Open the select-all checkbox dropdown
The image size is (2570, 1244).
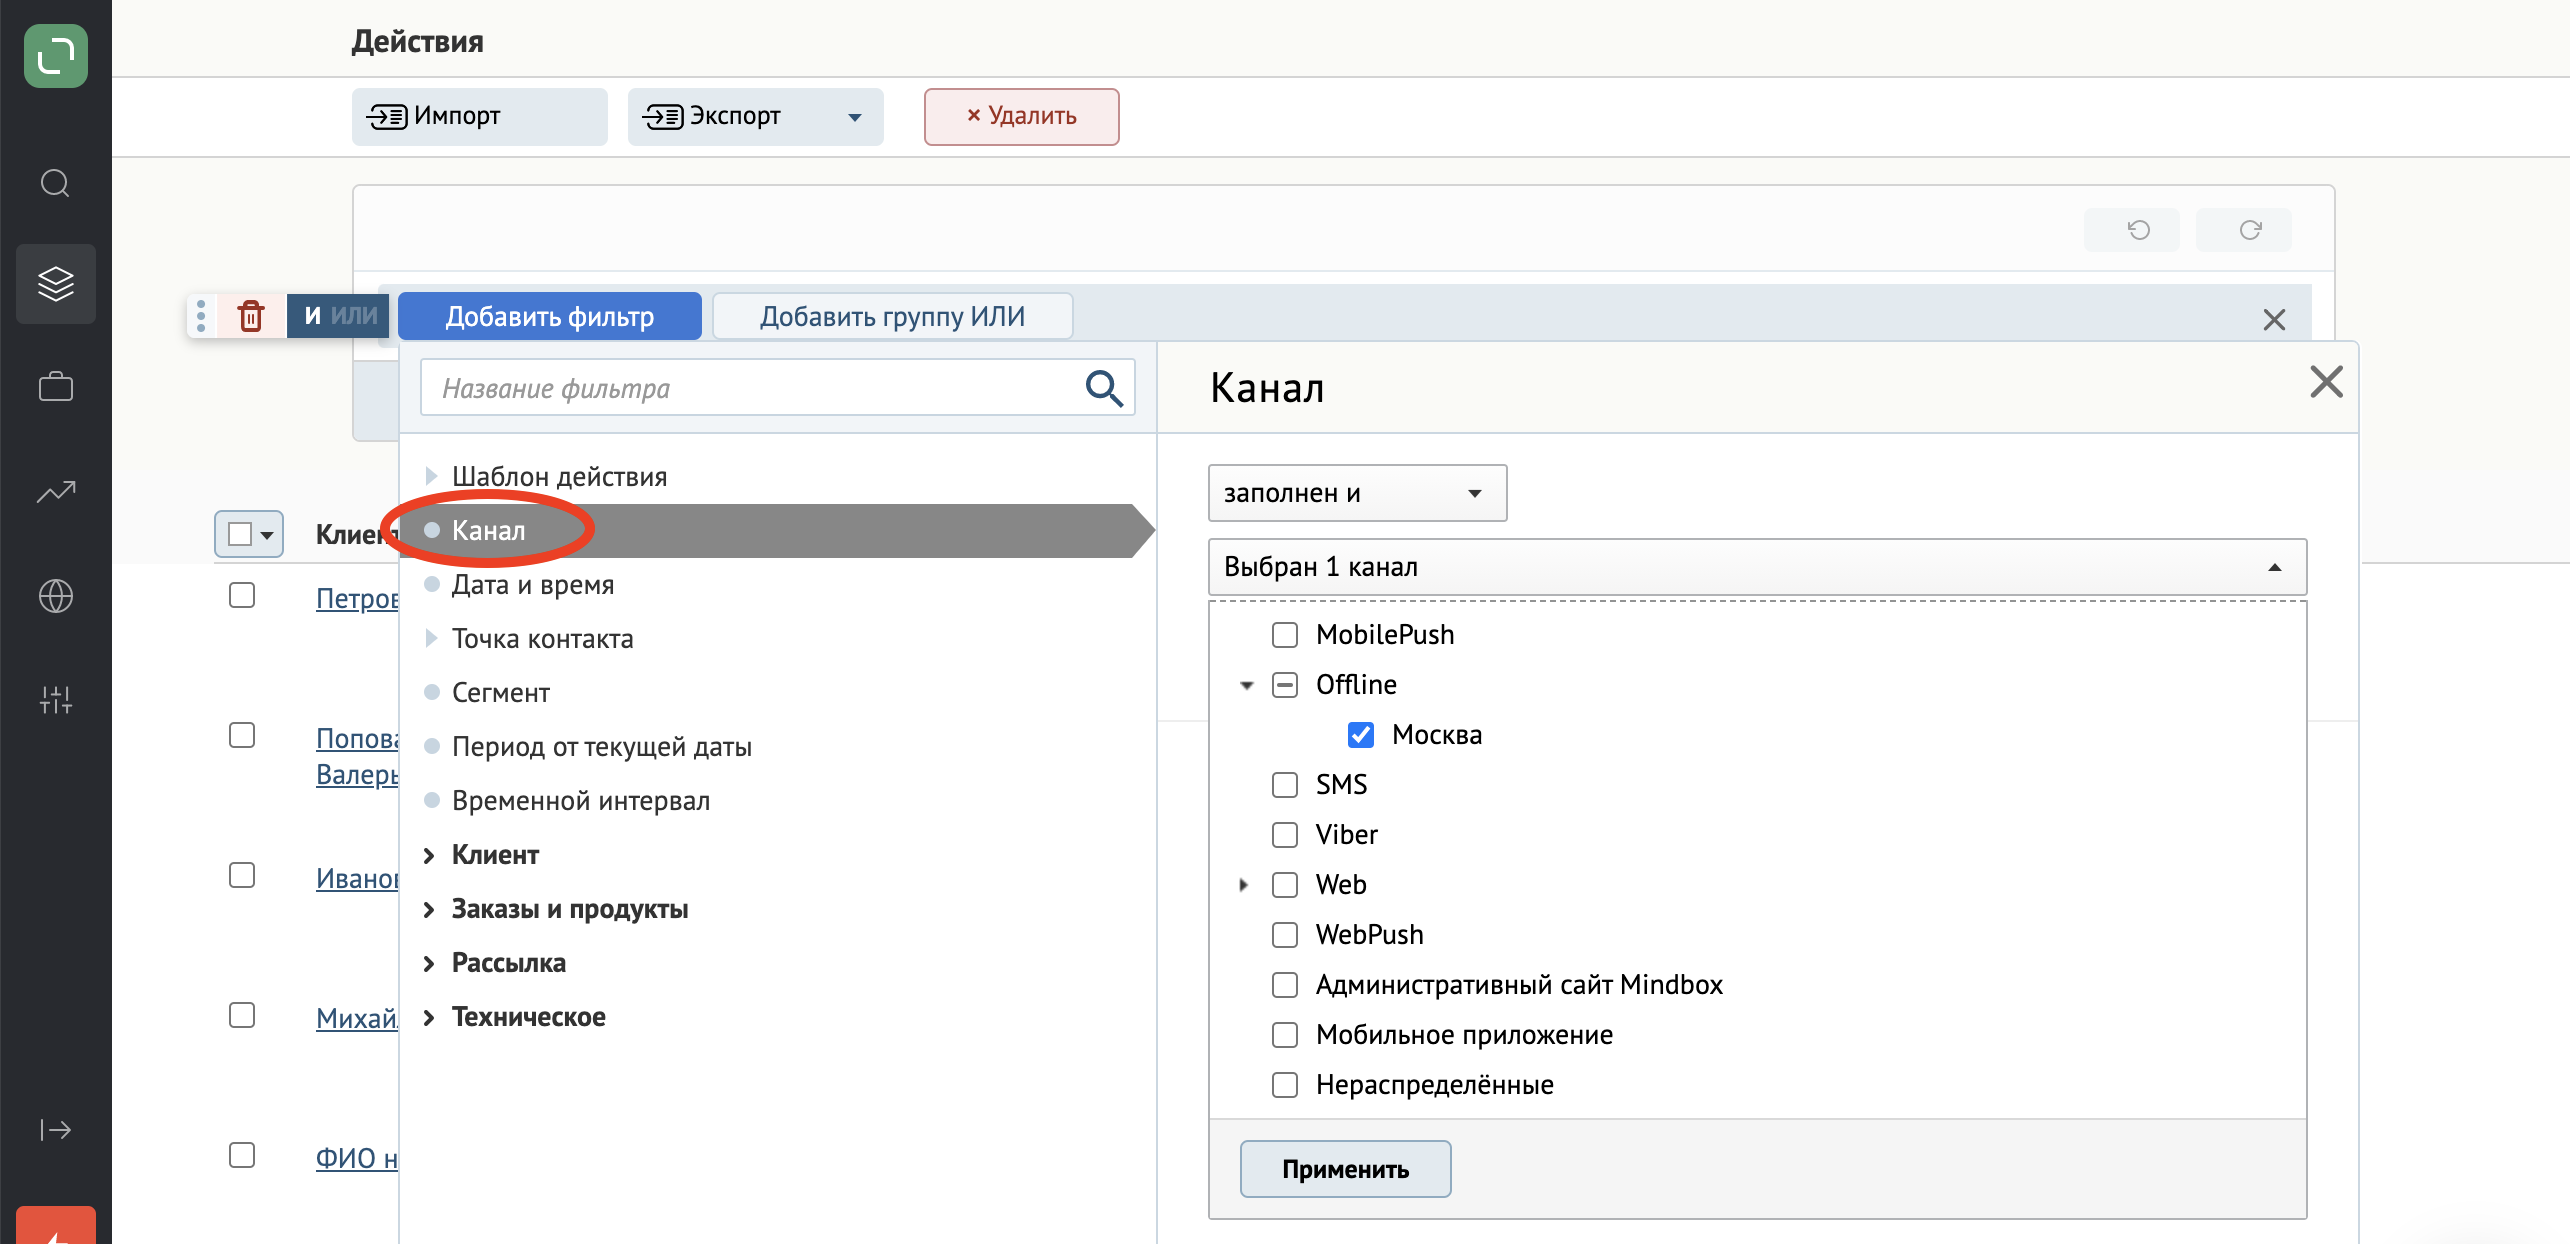249,534
